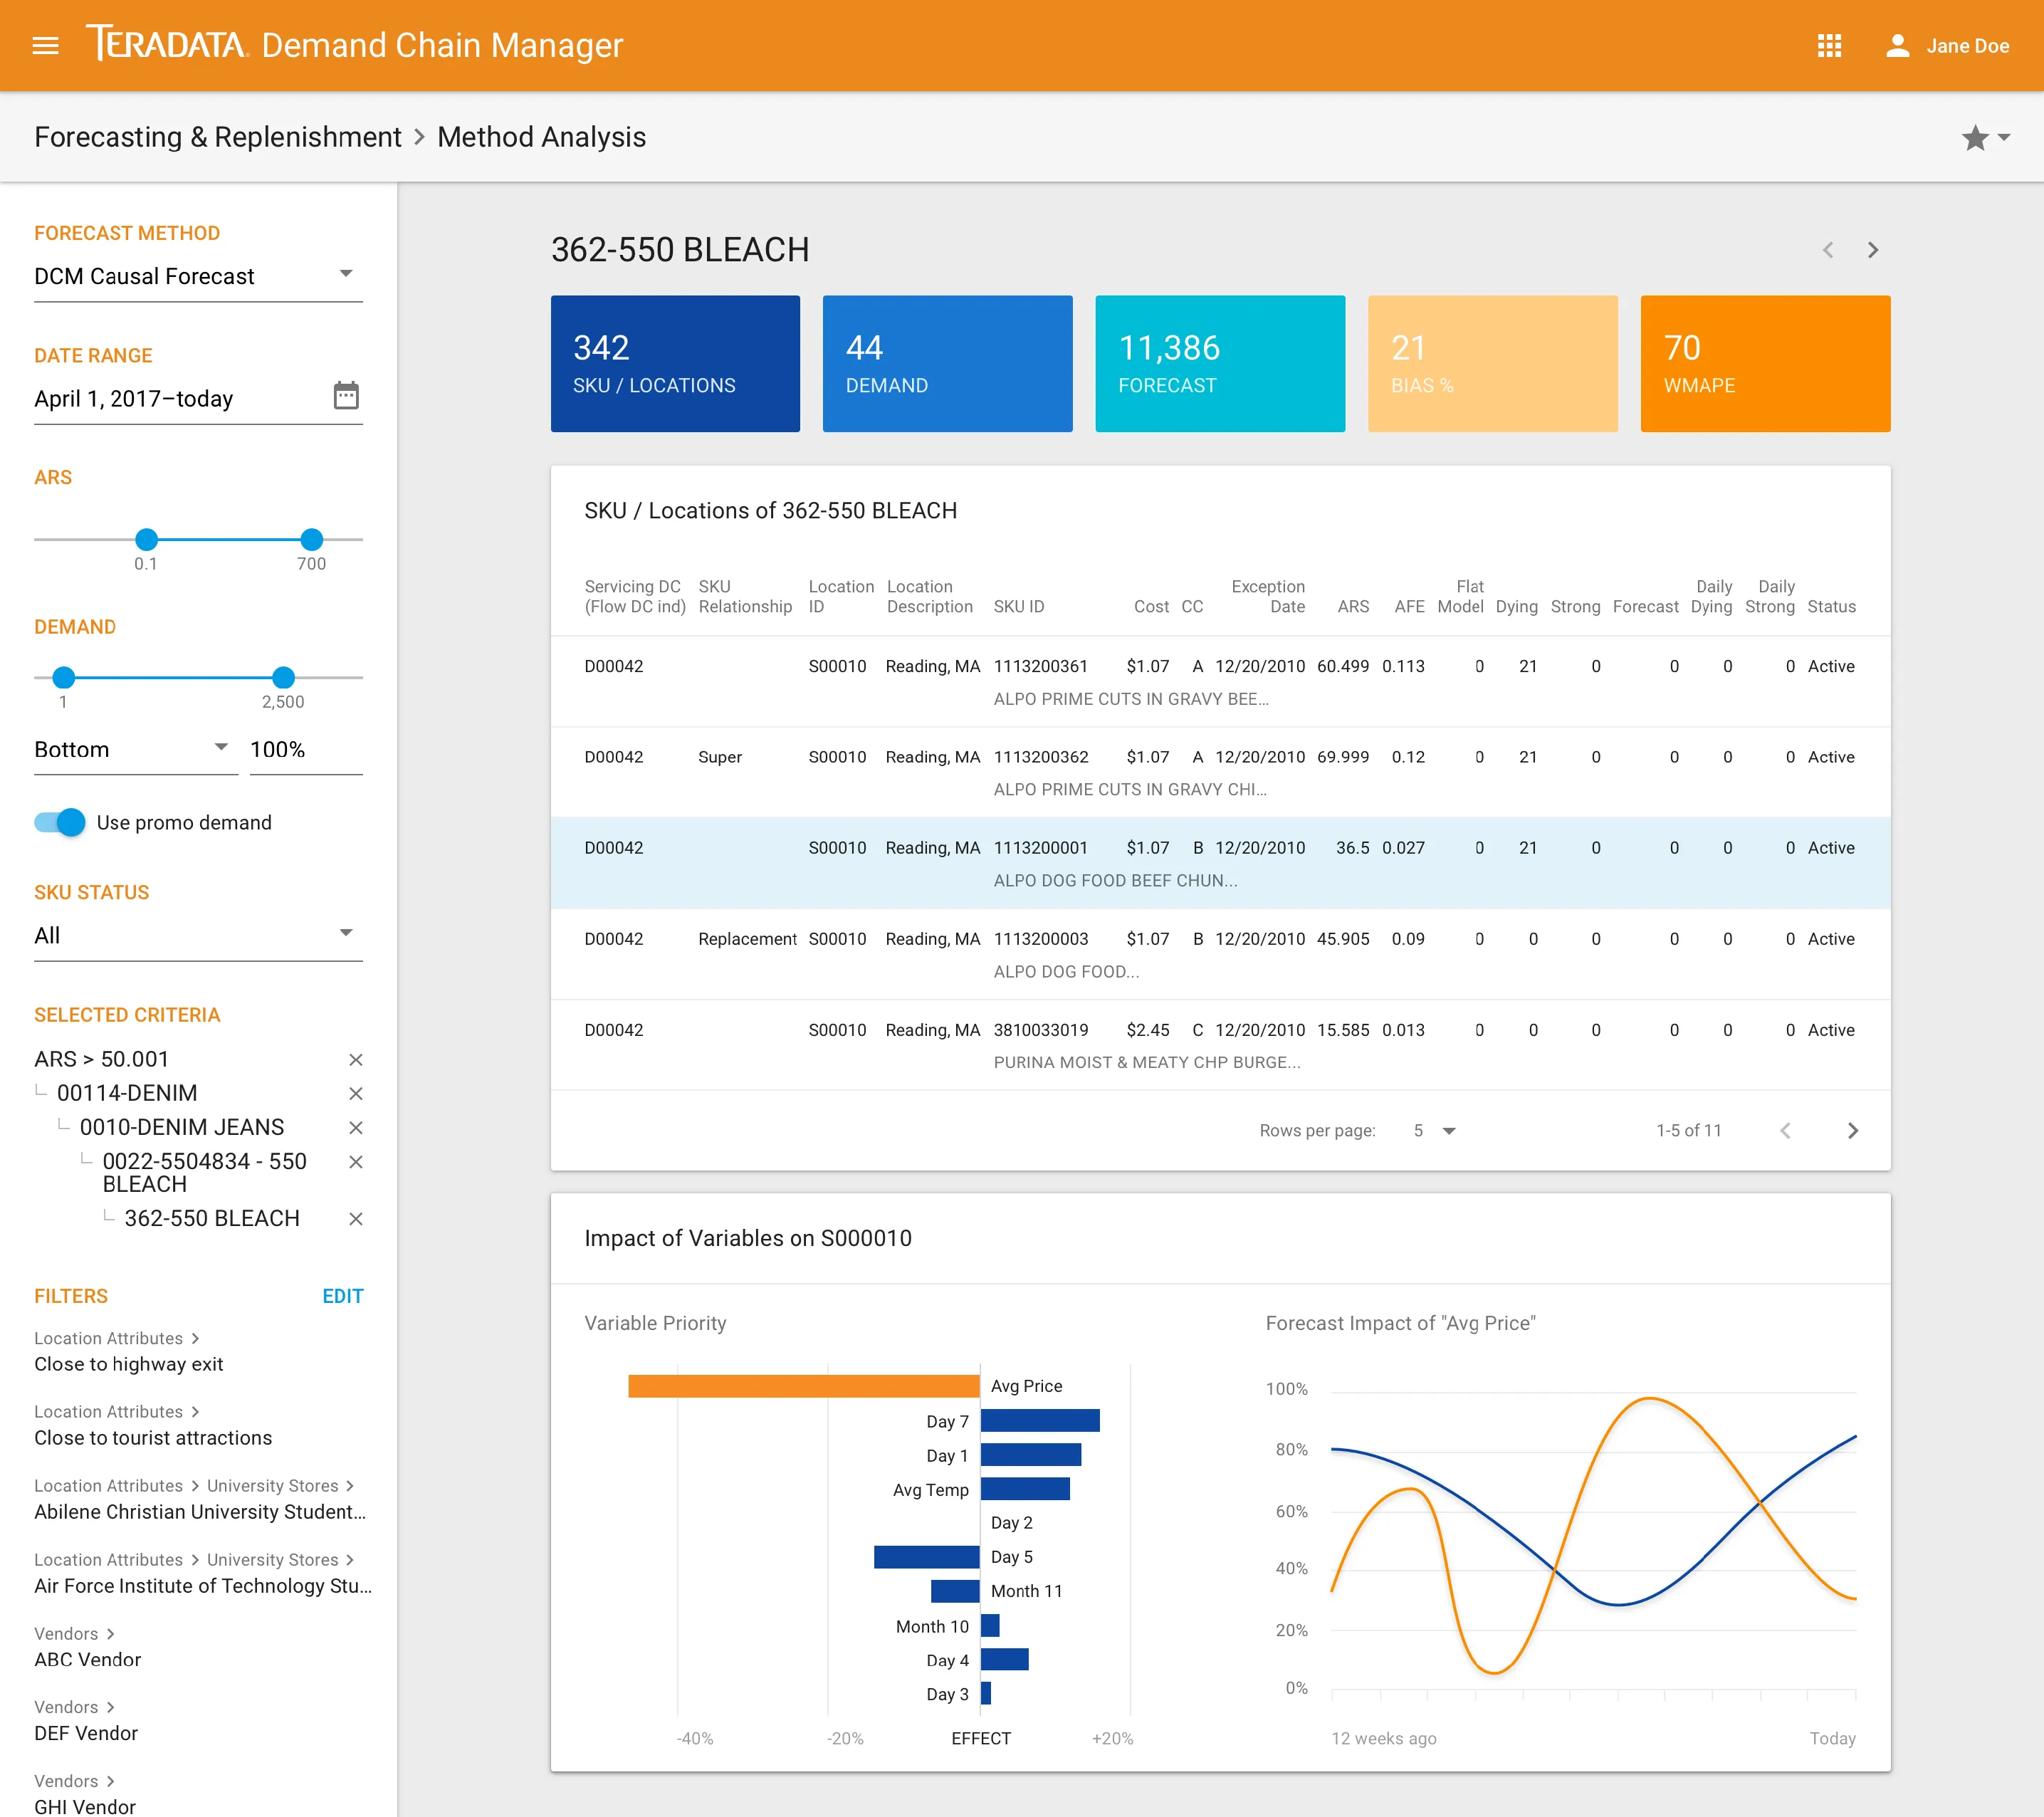Viewport: 2044px width, 1817px height.
Task: Go to next item beside 362-550 BLEACH title
Action: click(x=1873, y=250)
